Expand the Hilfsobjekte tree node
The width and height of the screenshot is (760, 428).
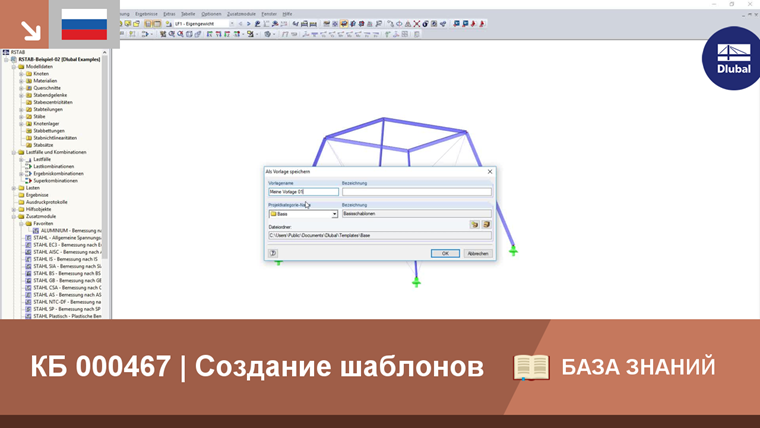pos(14,209)
